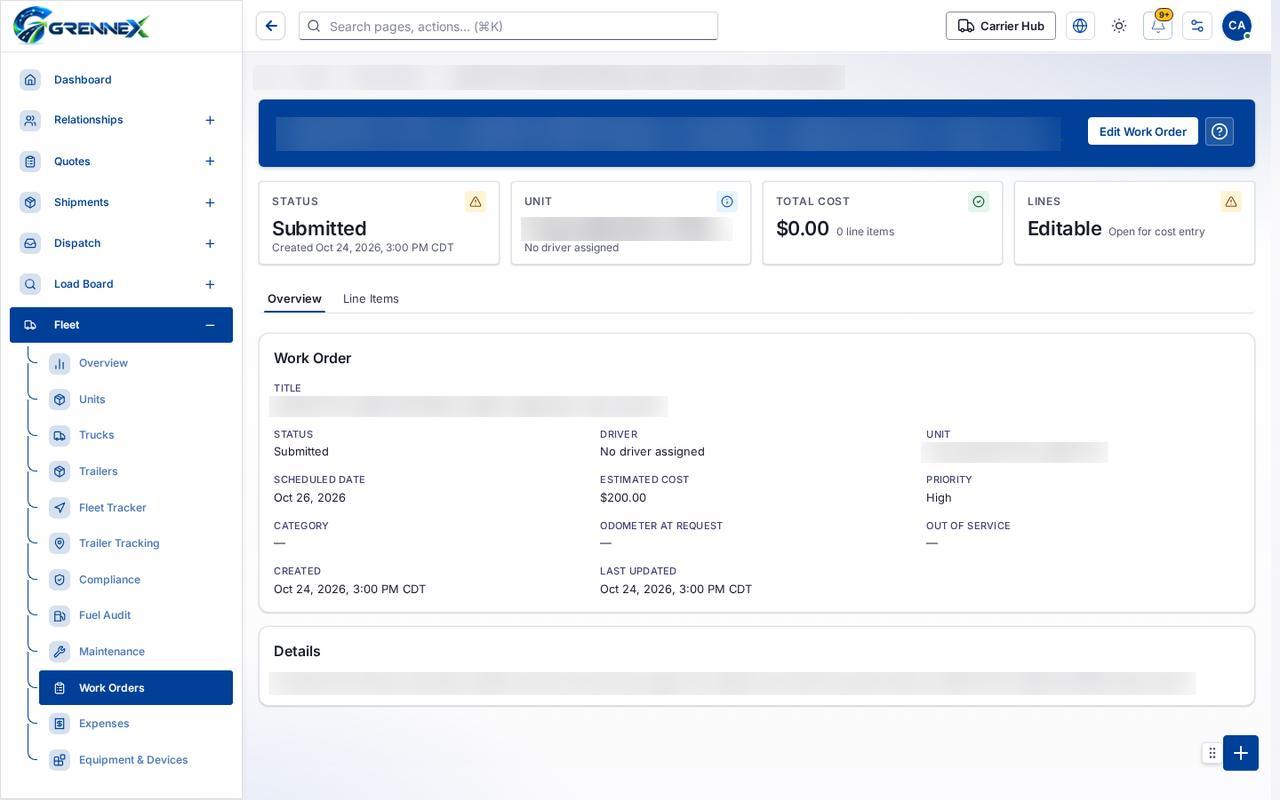Expand the Quotes menu plus
1280x800 pixels.
click(x=210, y=161)
